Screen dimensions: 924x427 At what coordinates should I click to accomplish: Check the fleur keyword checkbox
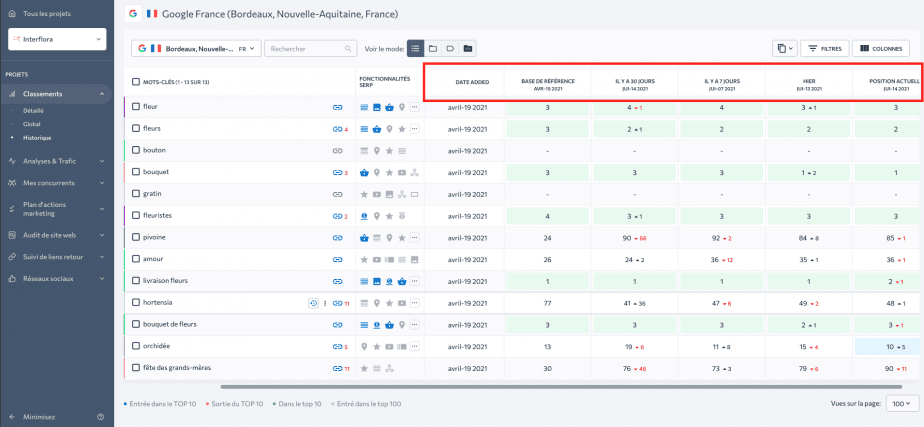point(136,107)
